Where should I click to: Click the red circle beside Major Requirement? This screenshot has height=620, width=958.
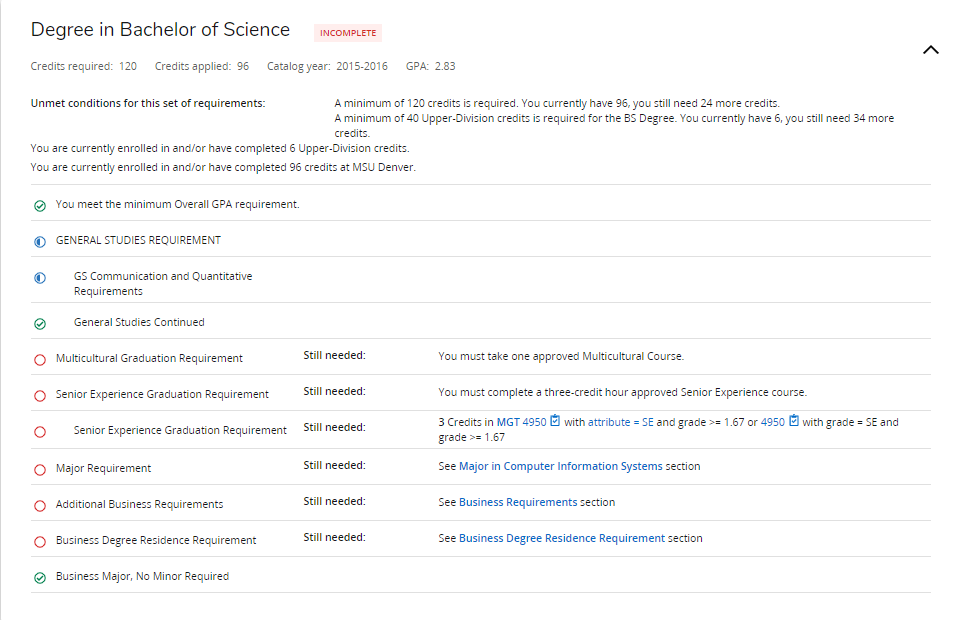(x=40, y=470)
